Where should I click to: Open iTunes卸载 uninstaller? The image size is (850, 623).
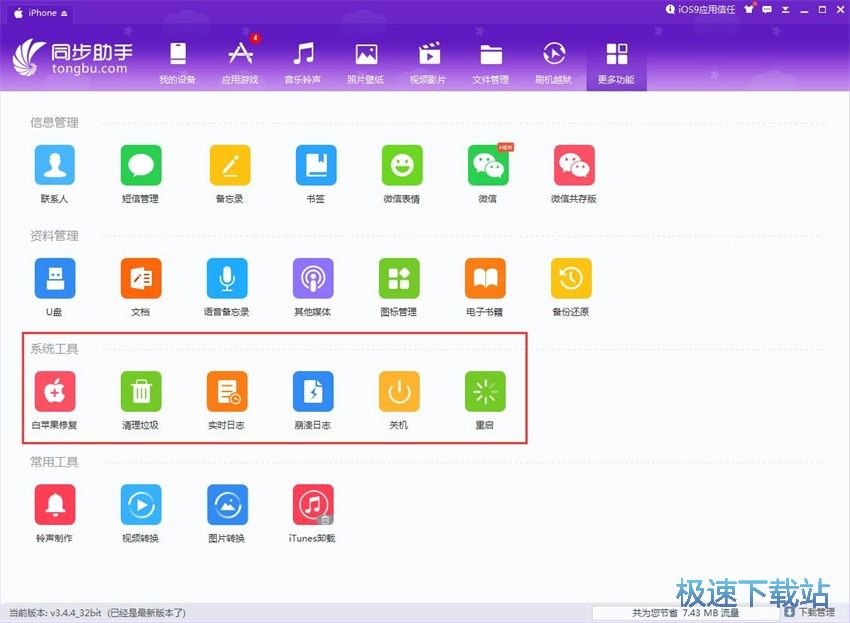tap(313, 504)
